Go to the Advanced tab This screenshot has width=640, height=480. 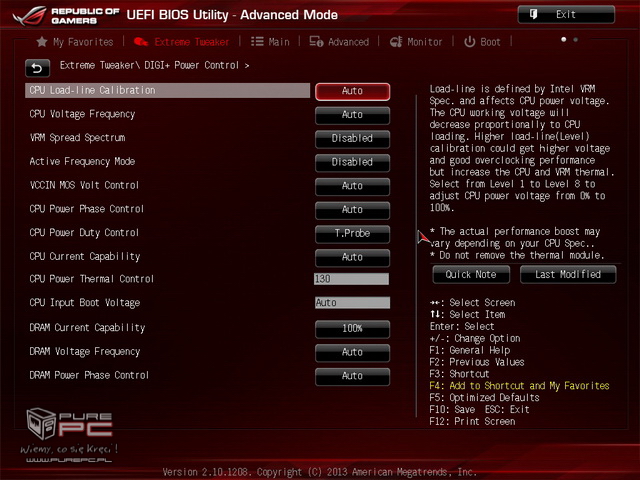pos(339,42)
